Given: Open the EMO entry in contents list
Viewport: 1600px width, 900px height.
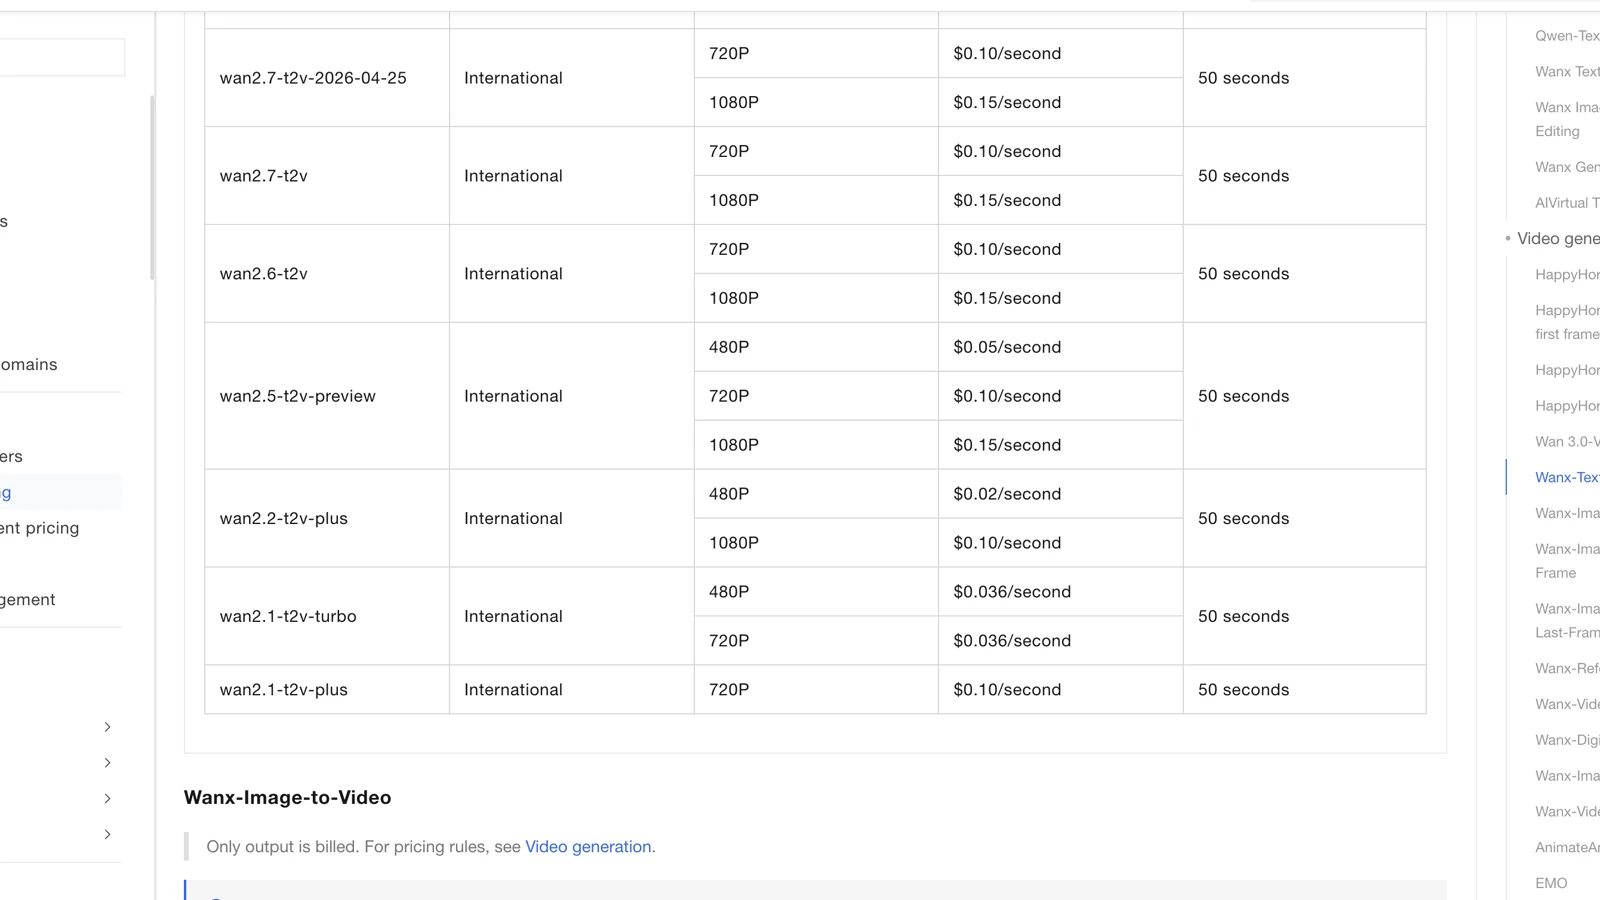Looking at the screenshot, I should pos(1551,884).
